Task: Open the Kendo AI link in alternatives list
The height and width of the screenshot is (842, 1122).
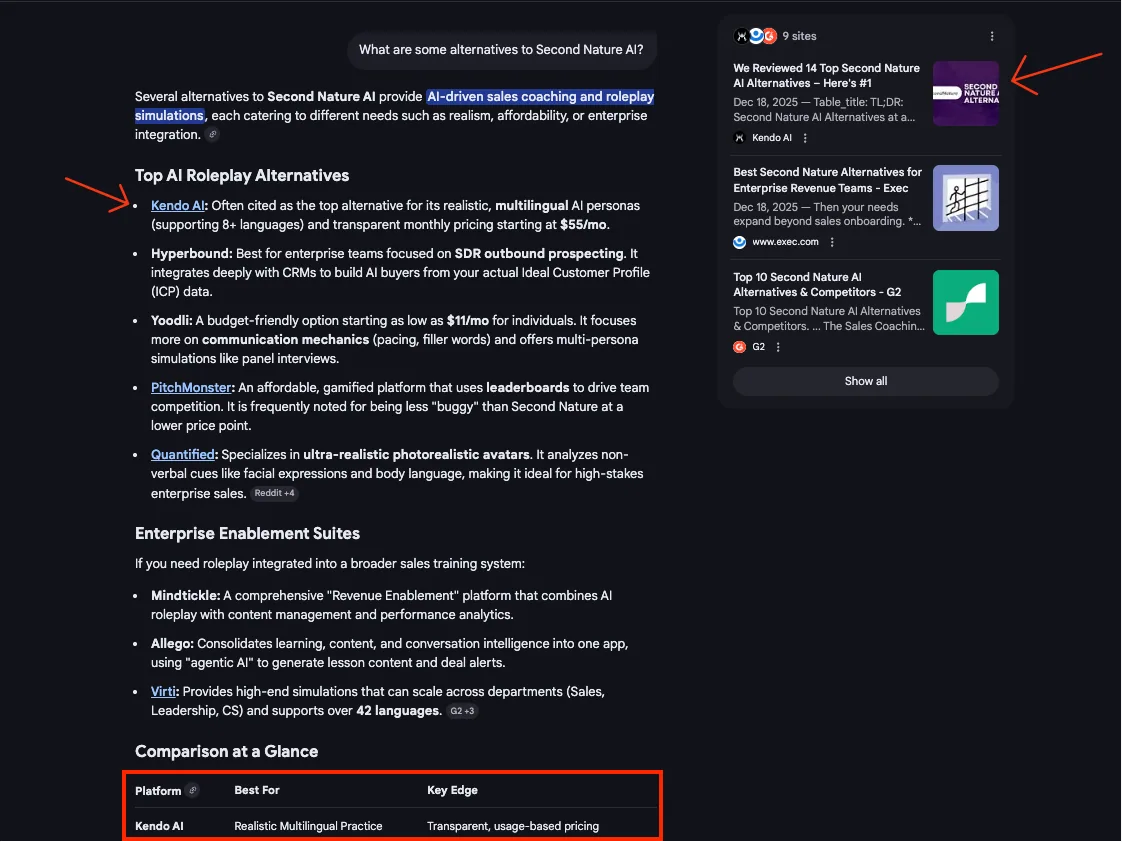Action: tap(177, 206)
